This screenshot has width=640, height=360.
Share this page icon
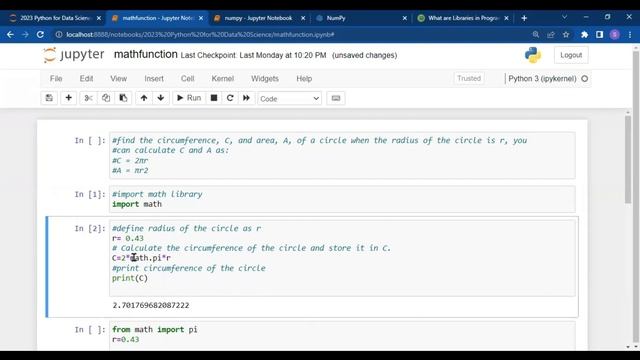tap(551, 35)
